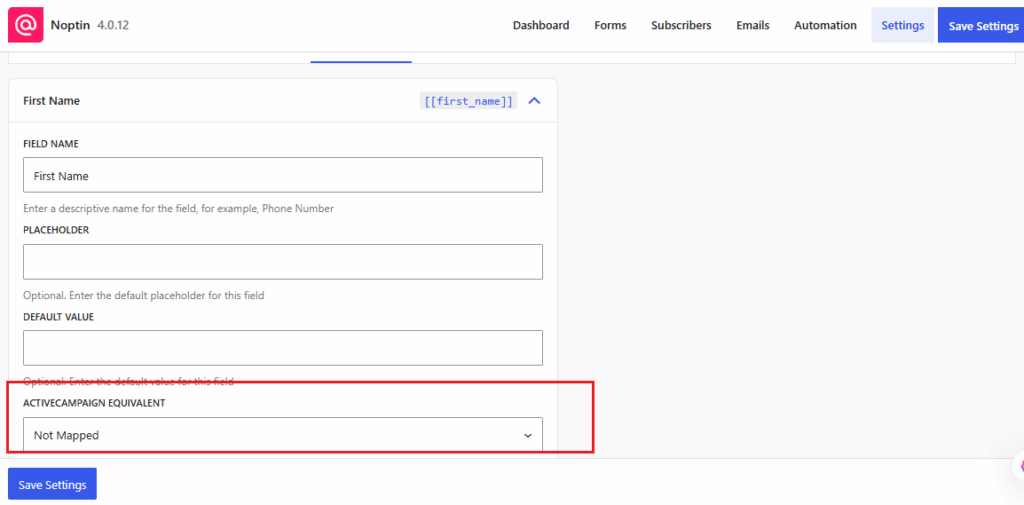Viewport: 1024px width, 505px height.
Task: Click Save Settings in top bar
Action: tap(983, 25)
